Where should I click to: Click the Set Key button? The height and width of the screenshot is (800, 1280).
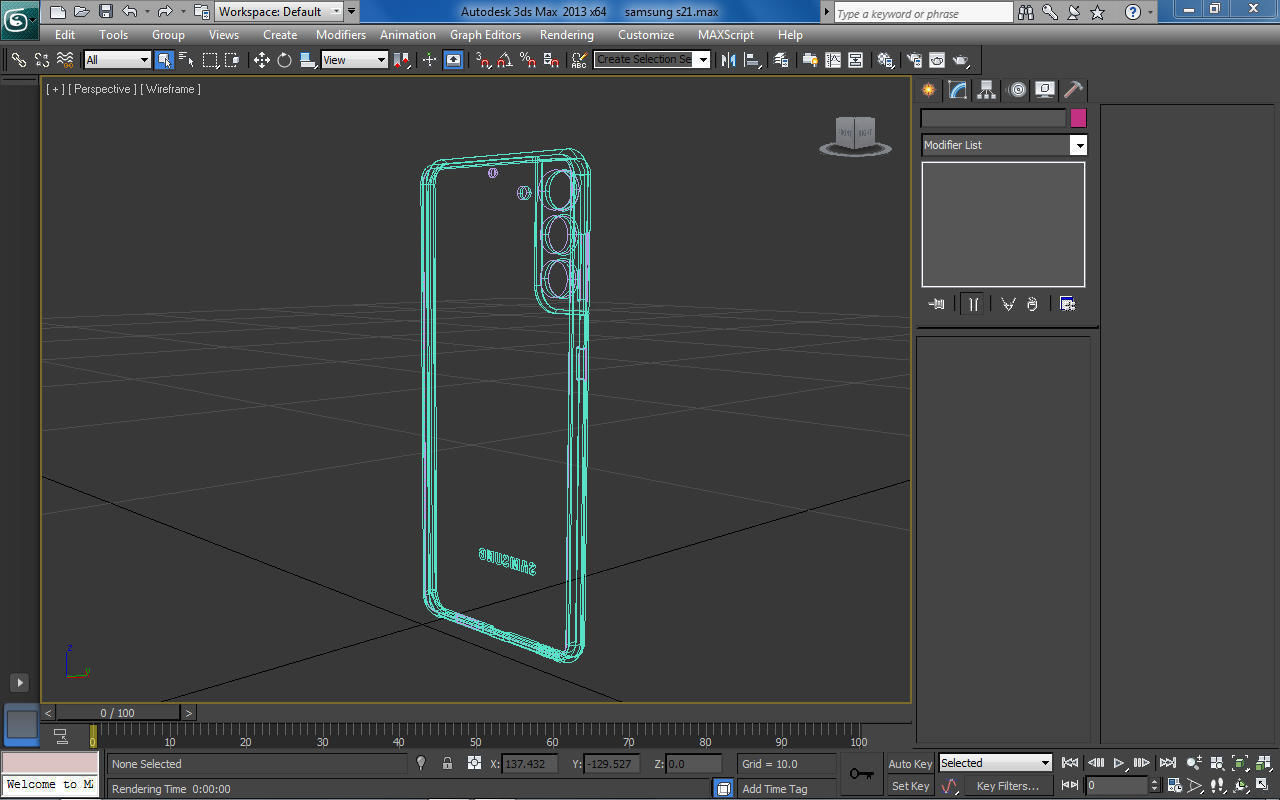(x=910, y=786)
